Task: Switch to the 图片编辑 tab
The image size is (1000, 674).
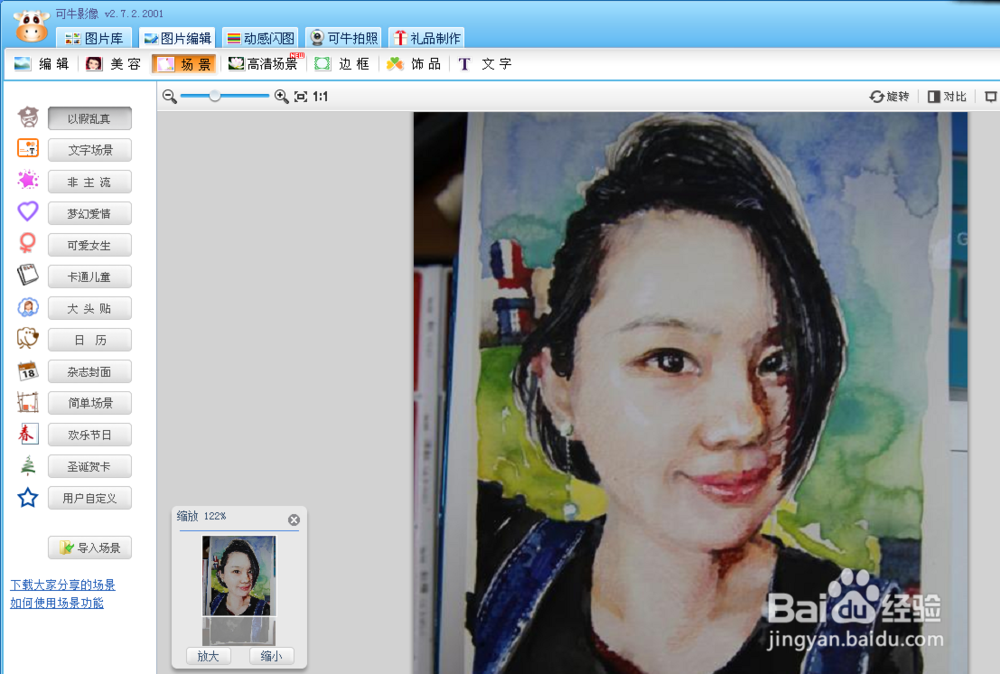Action: tap(177, 38)
